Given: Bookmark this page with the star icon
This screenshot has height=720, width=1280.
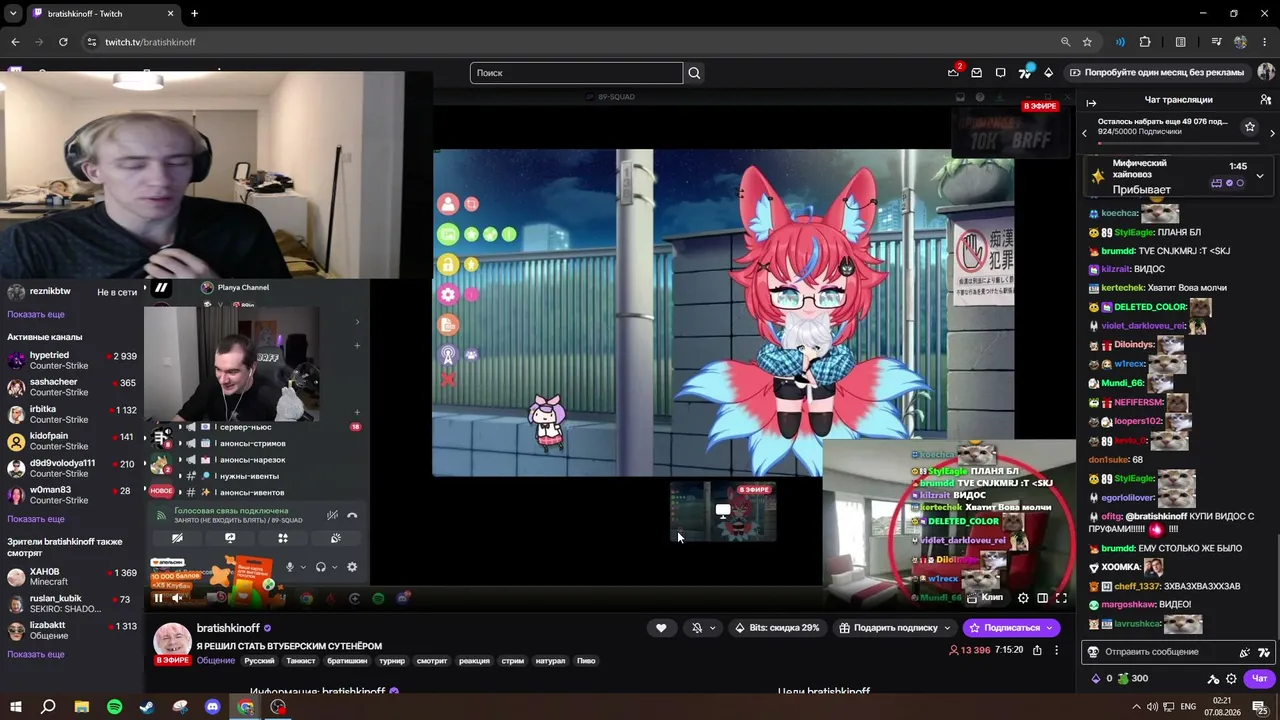Looking at the screenshot, I should [x=1087, y=42].
